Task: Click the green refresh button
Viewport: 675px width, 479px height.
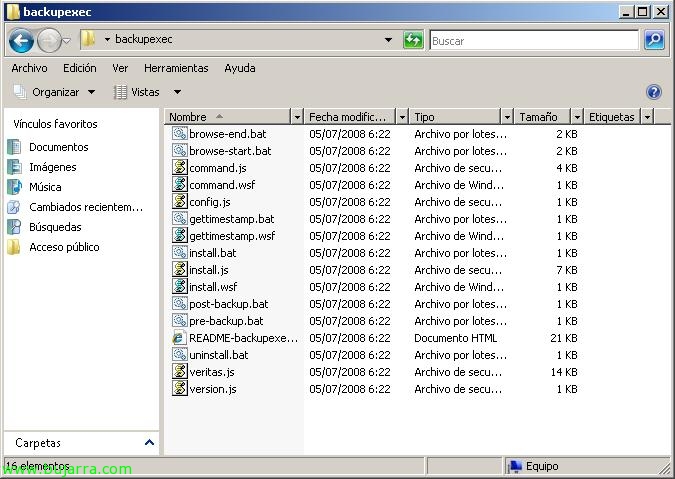Action: [413, 40]
